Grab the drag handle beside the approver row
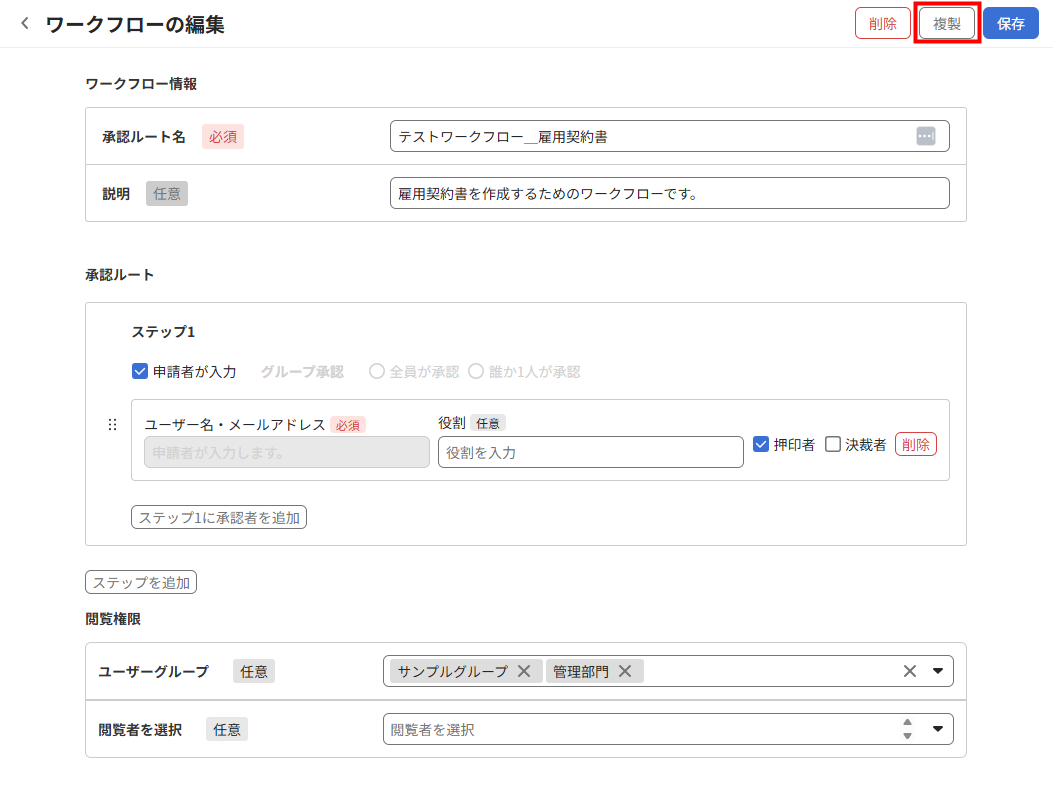 (x=112, y=425)
